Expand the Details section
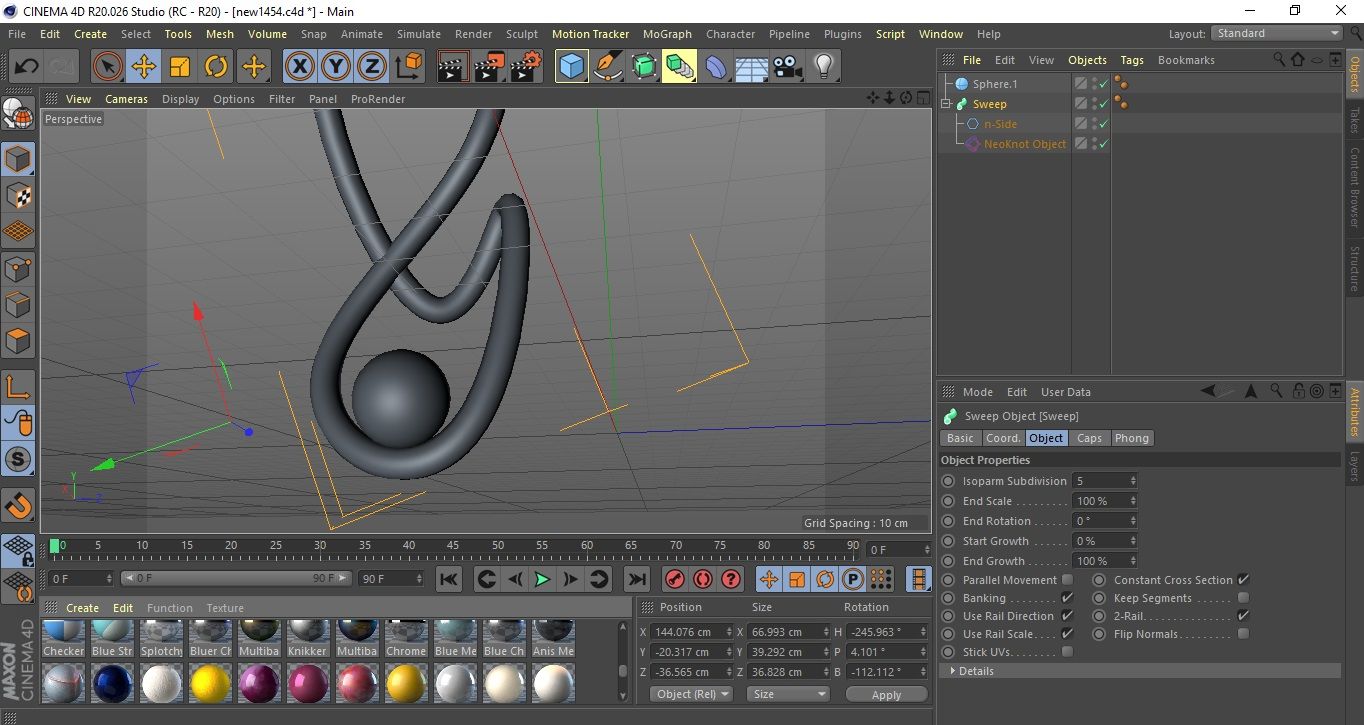 [x=976, y=671]
